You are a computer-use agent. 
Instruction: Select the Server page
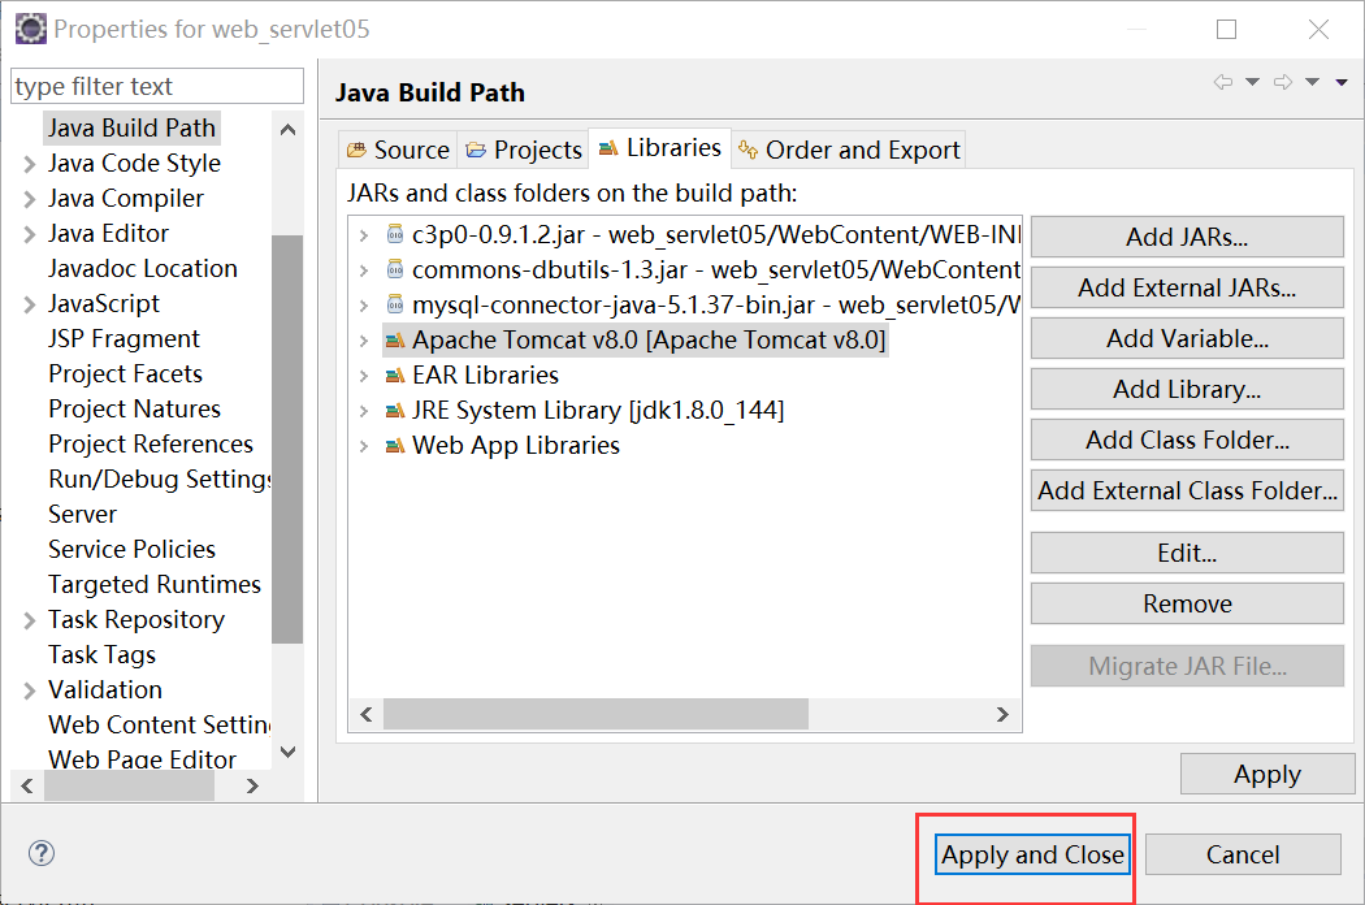[82, 514]
